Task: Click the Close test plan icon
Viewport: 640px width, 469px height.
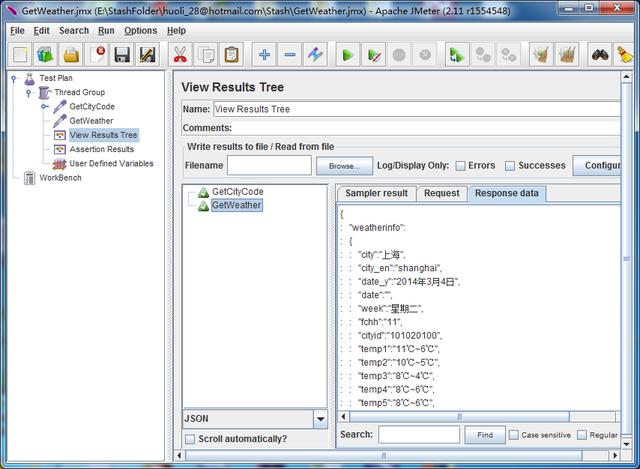Action: (x=97, y=54)
